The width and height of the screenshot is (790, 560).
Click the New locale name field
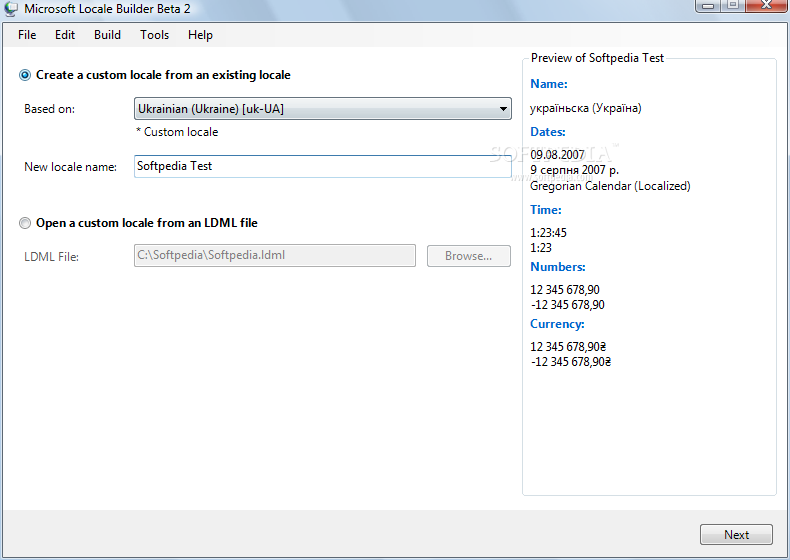click(x=322, y=166)
